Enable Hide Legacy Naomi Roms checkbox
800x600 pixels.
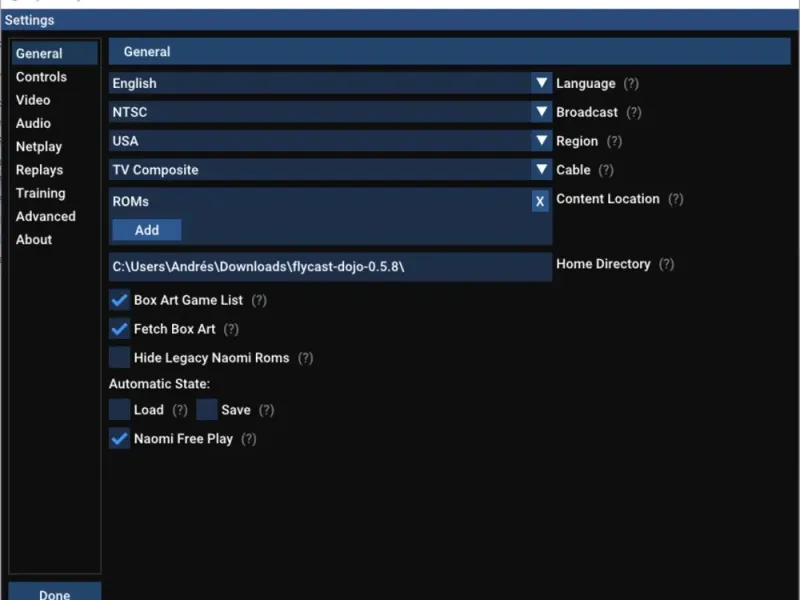(119, 358)
